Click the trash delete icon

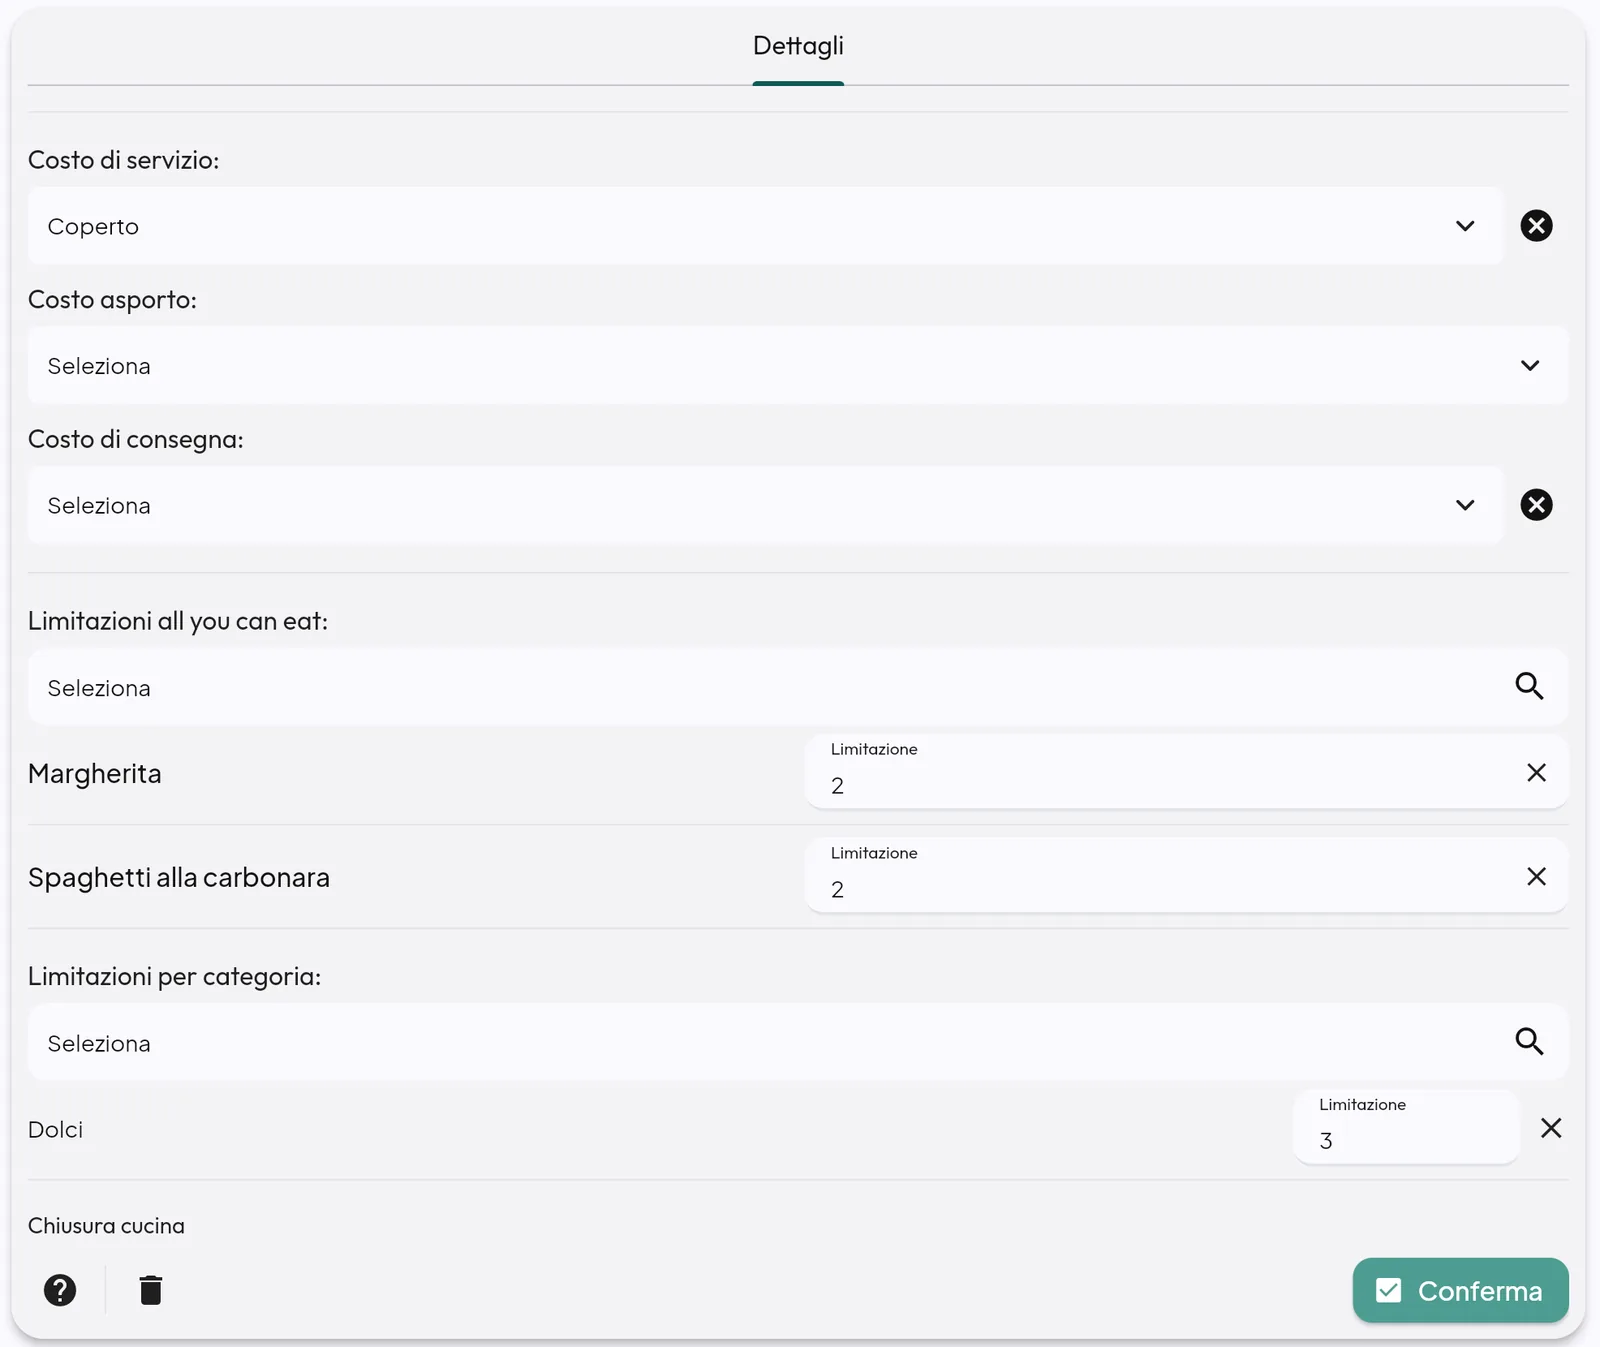click(x=151, y=1290)
